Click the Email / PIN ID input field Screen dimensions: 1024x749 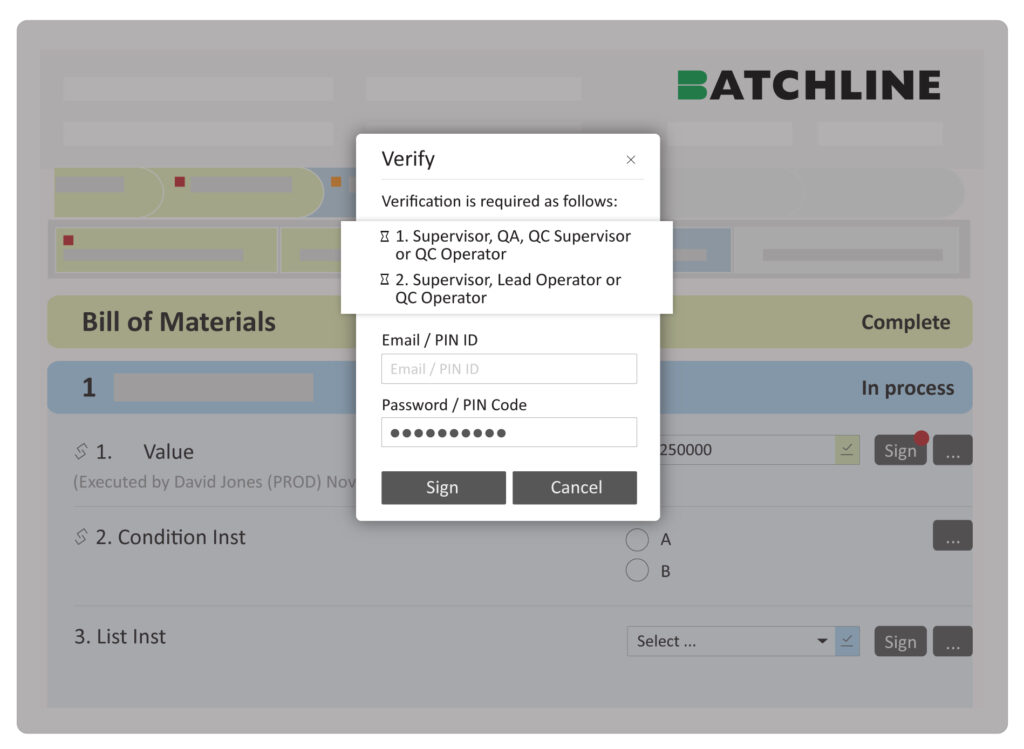[508, 368]
